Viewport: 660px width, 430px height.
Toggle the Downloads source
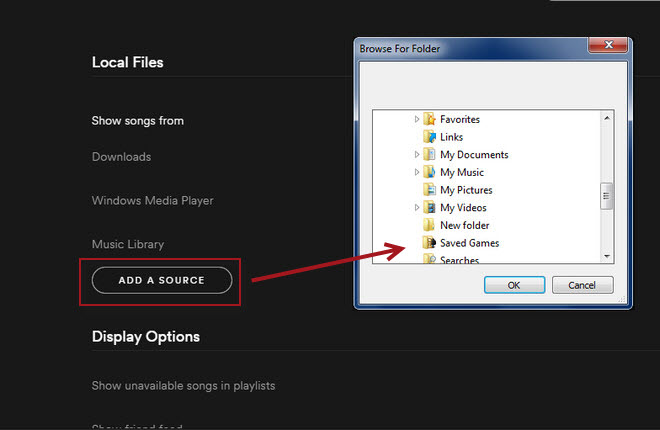pyautogui.click(x=121, y=157)
